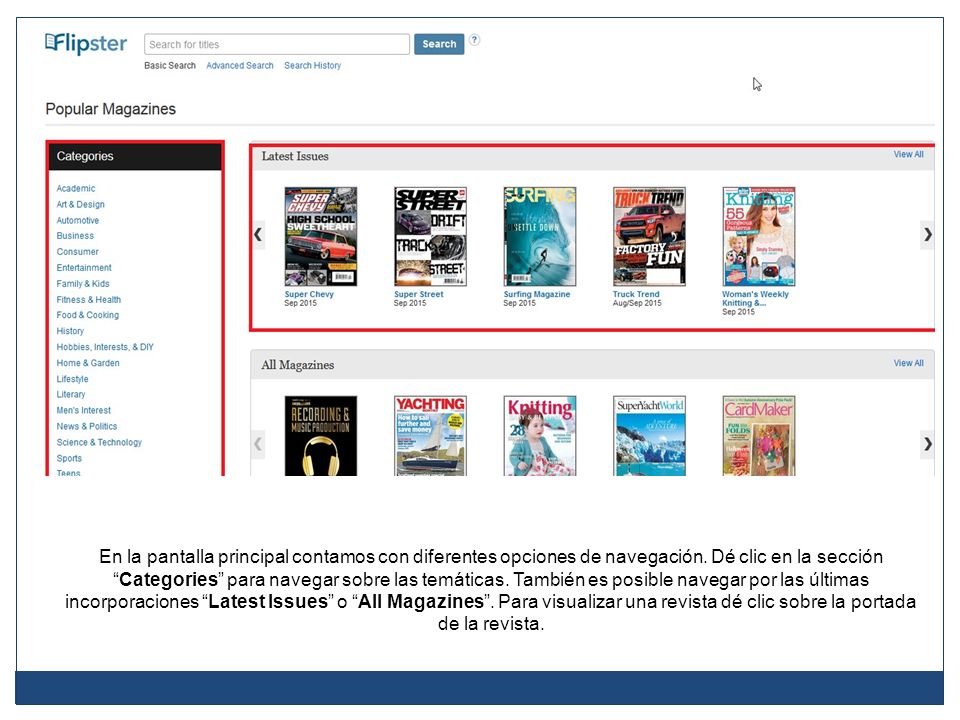Click the blue Search button
Screen dimensions: 960x720
coord(439,44)
